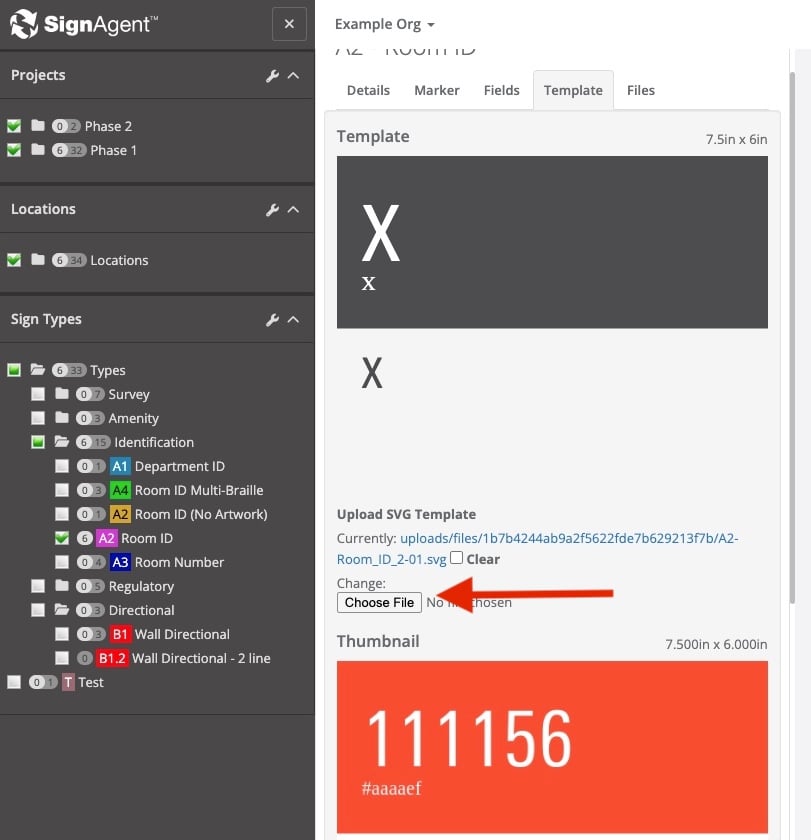Screen dimensions: 811x840
Task: Switch to the Fields tab
Action: 501,90
